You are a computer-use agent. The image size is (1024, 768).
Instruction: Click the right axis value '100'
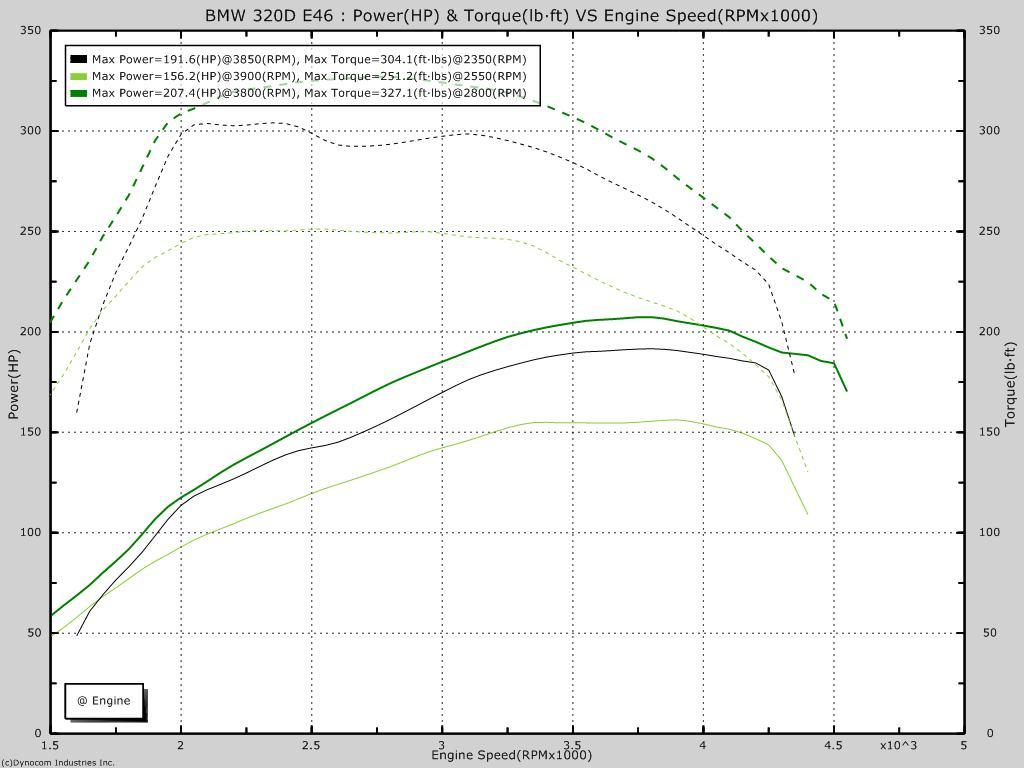point(989,532)
